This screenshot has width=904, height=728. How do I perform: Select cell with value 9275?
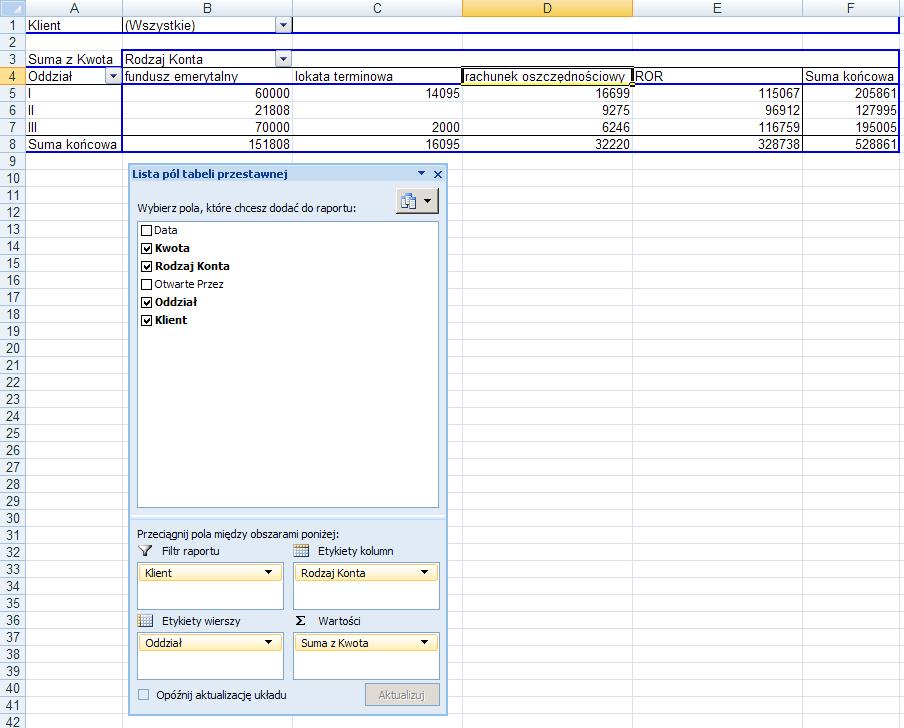click(547, 110)
